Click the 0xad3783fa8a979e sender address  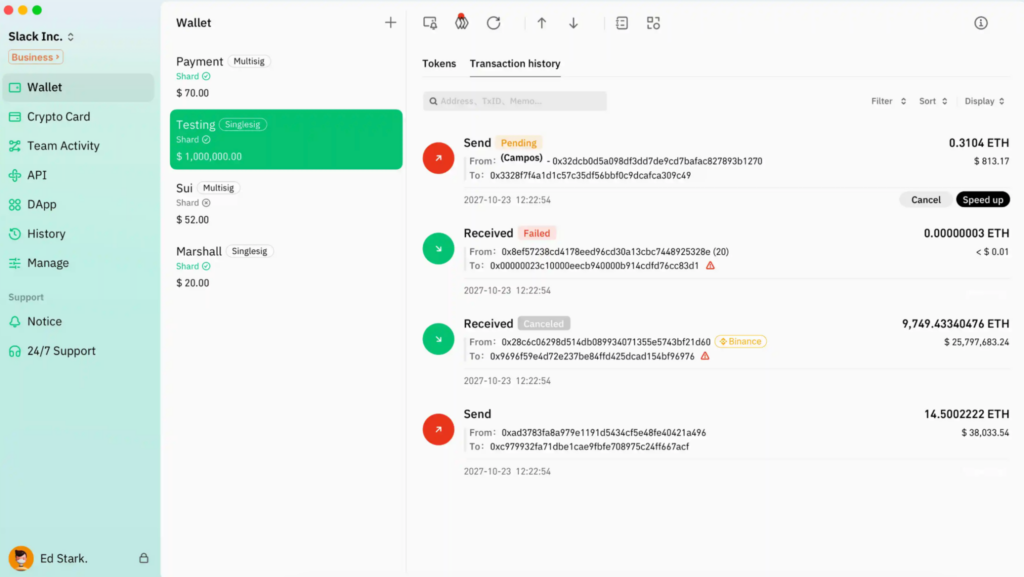coord(603,433)
